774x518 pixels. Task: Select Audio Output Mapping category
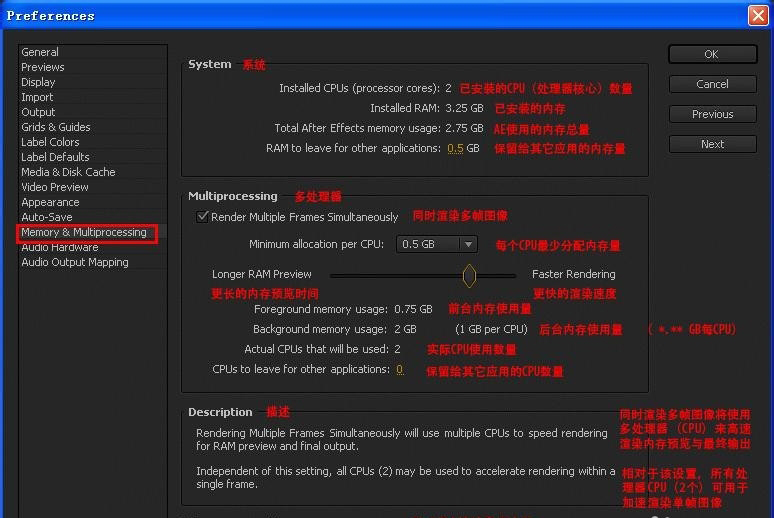pos(75,262)
